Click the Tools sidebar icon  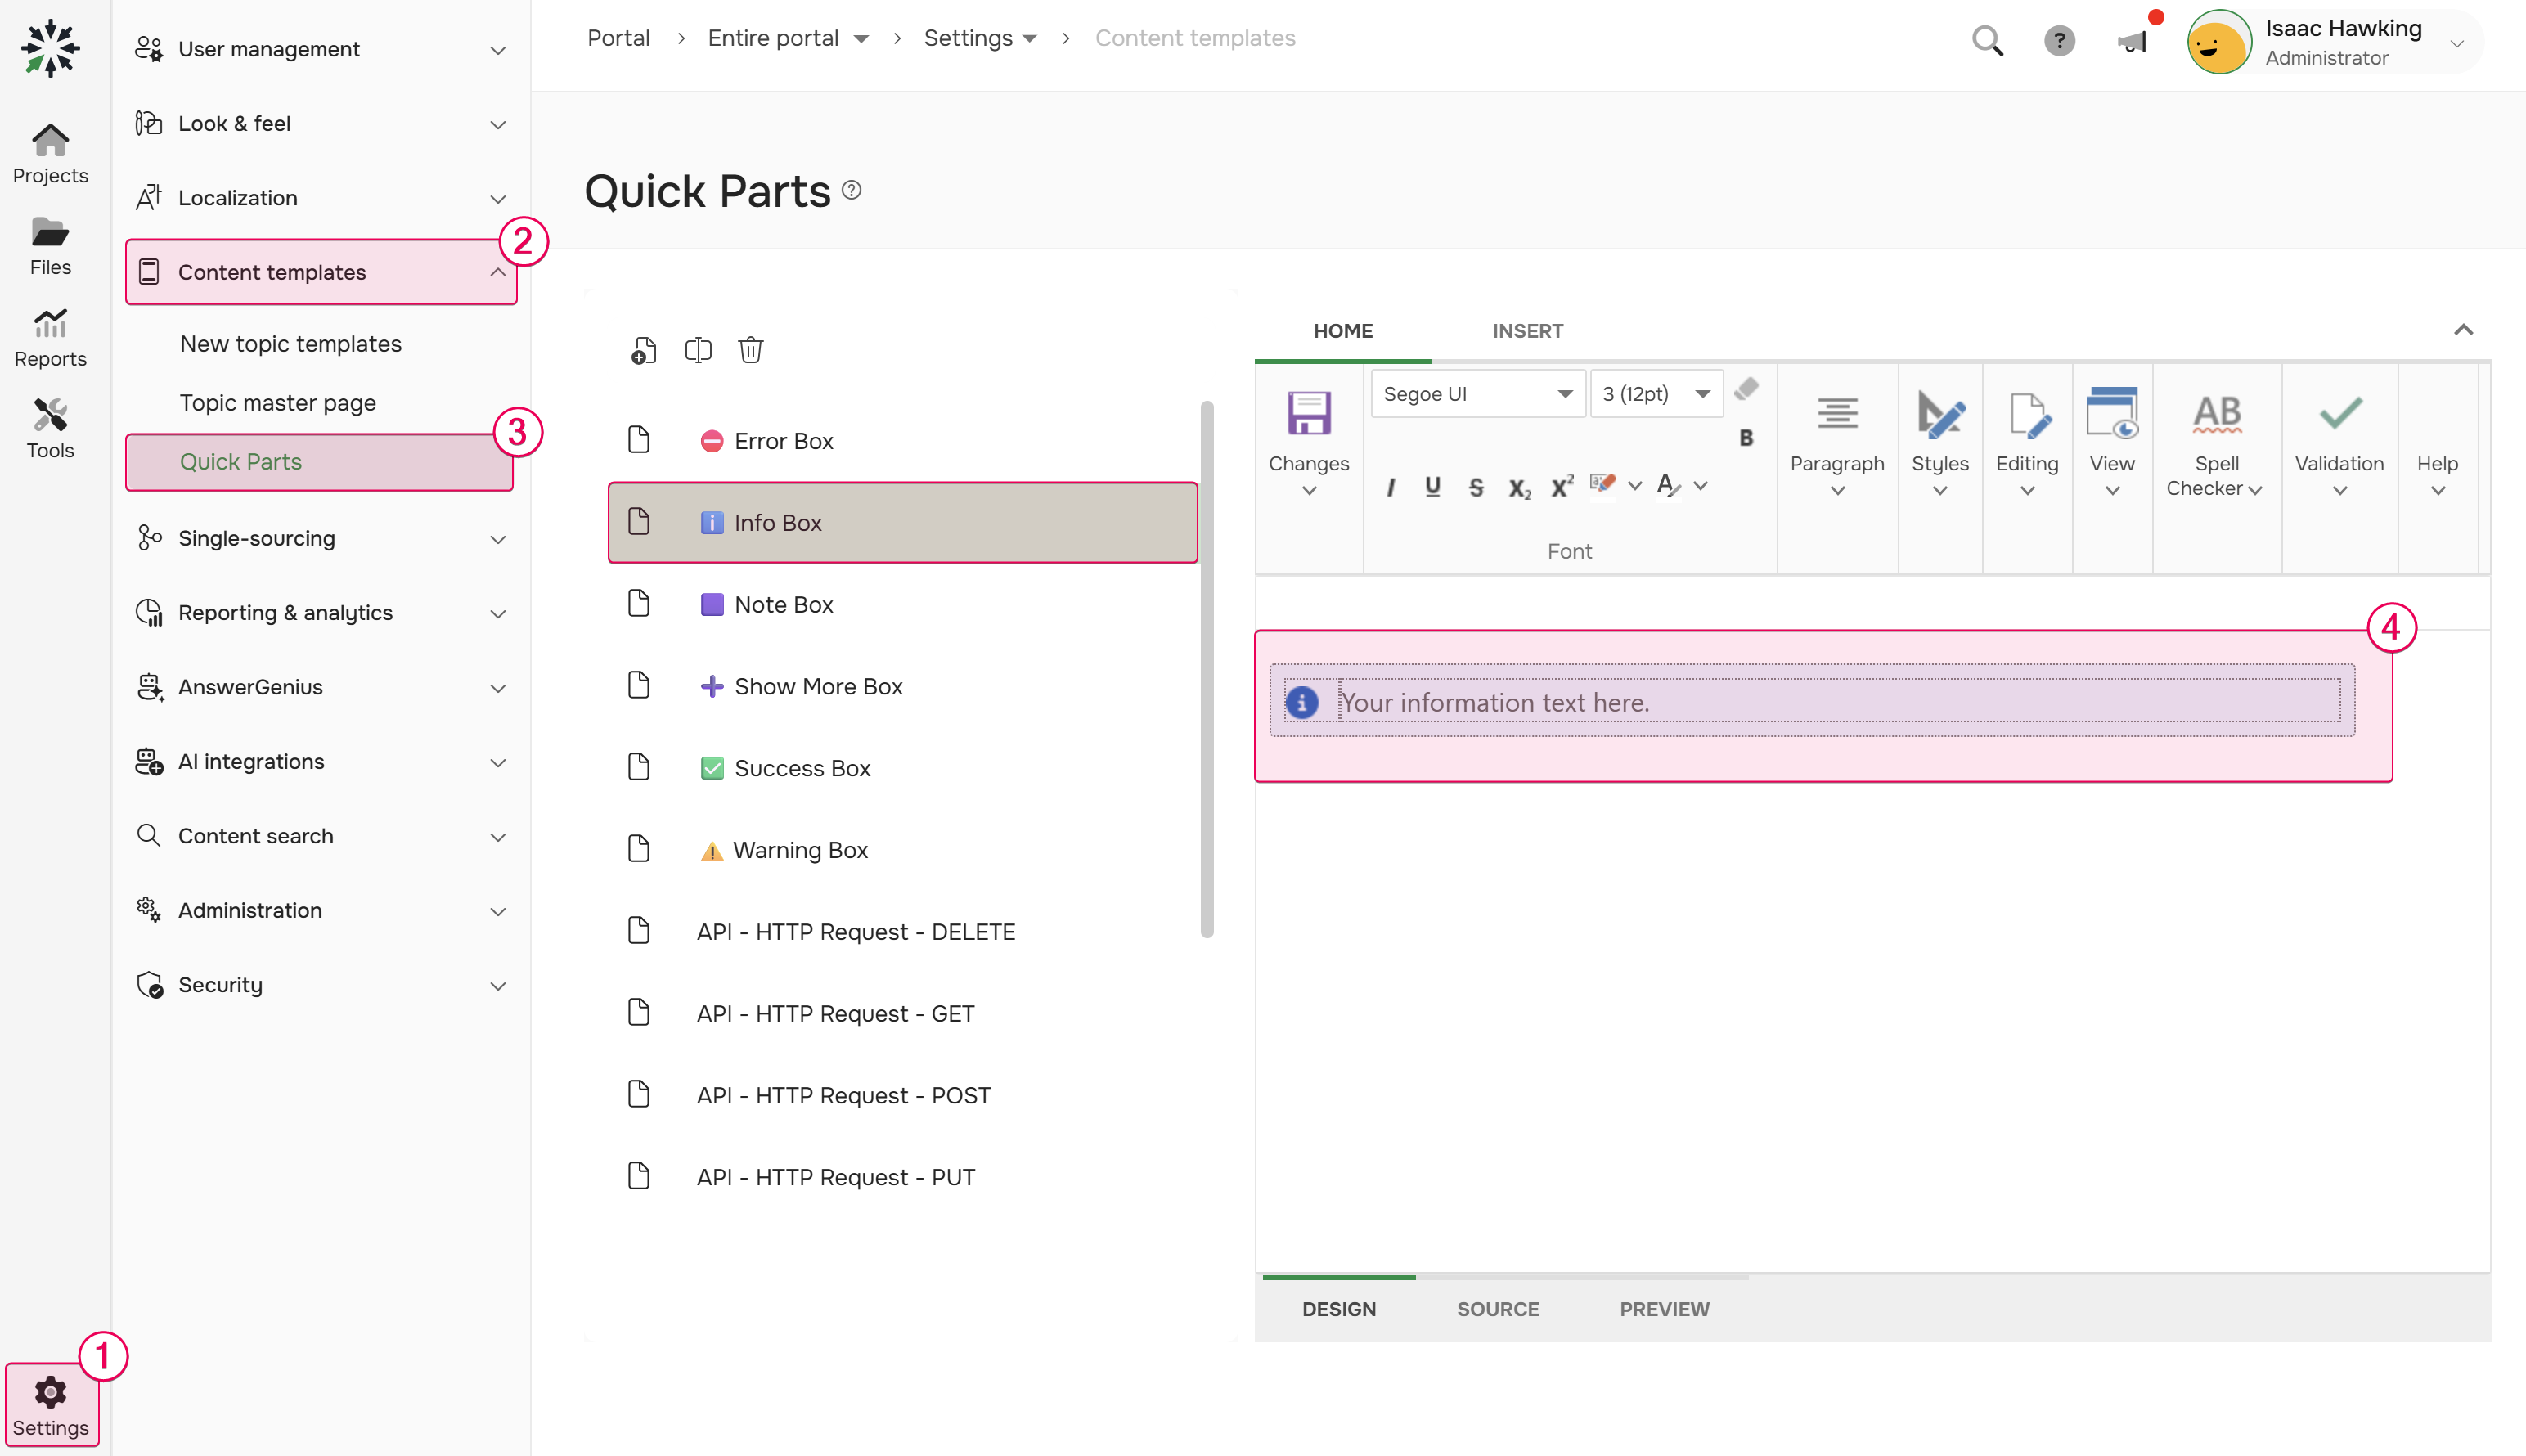[x=50, y=429]
